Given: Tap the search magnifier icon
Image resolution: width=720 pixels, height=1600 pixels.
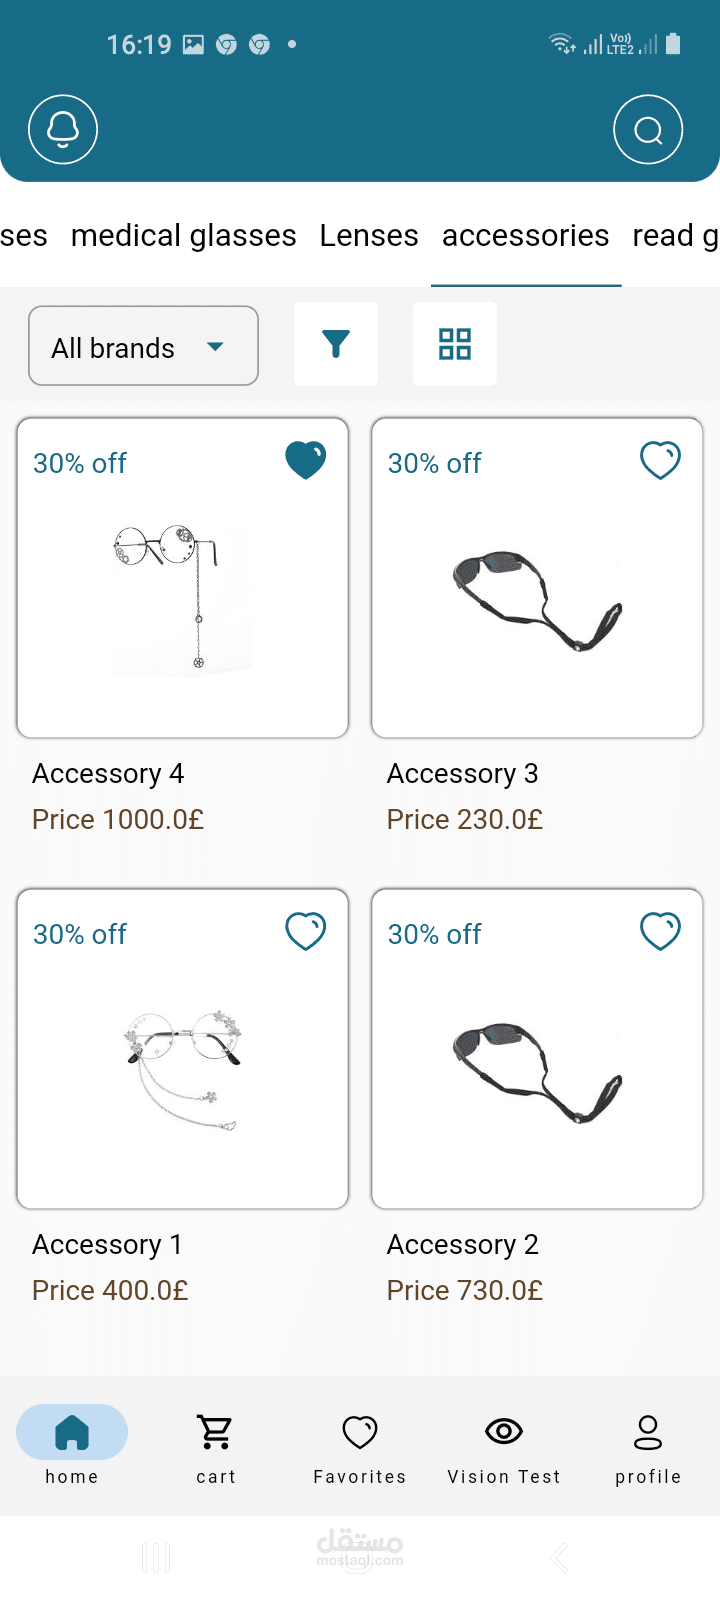Looking at the screenshot, I should click(648, 130).
